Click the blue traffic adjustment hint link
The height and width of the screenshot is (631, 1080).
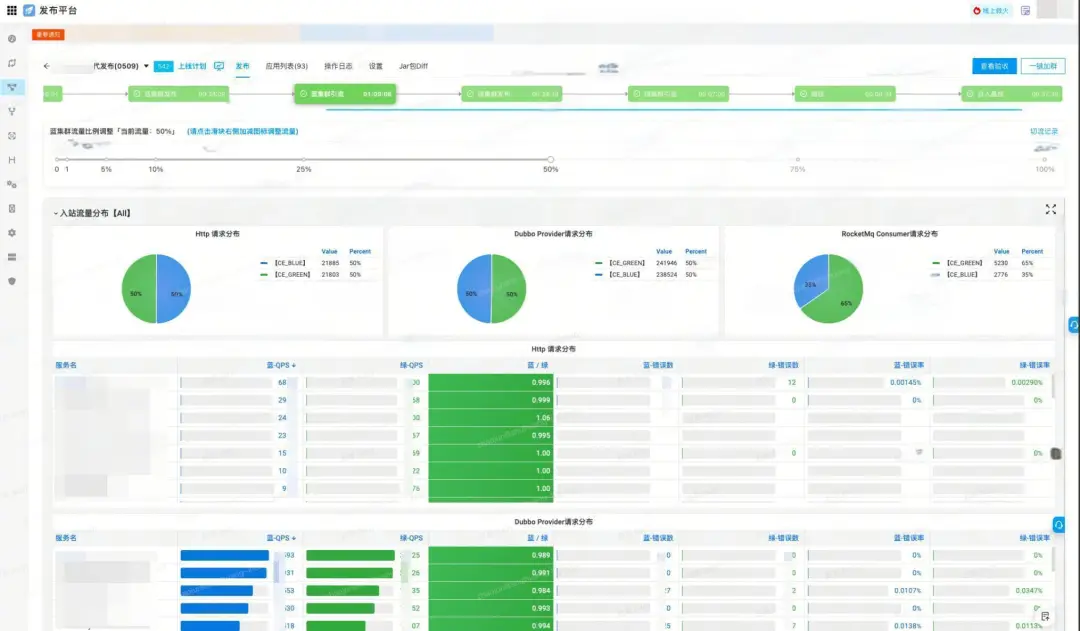click(x=242, y=131)
